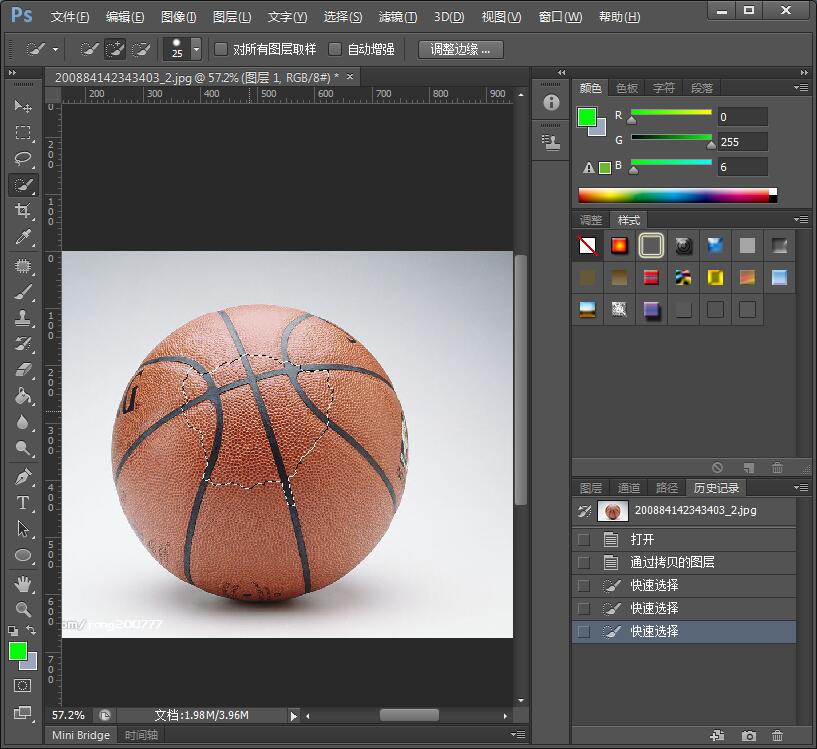Click the G value input field

click(x=742, y=142)
